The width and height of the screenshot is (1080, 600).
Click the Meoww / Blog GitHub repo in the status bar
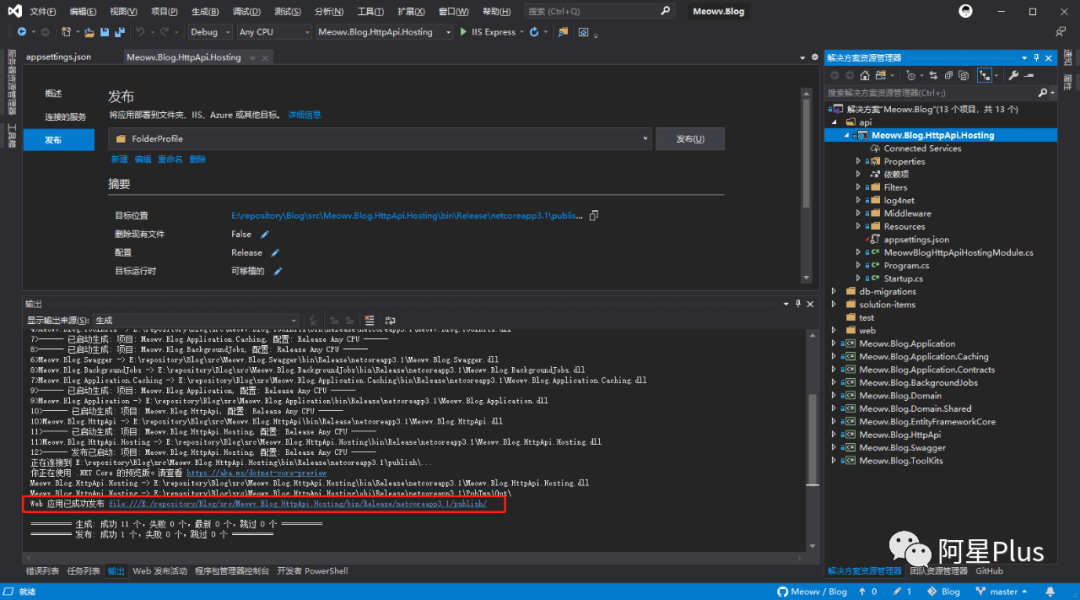tap(812, 592)
